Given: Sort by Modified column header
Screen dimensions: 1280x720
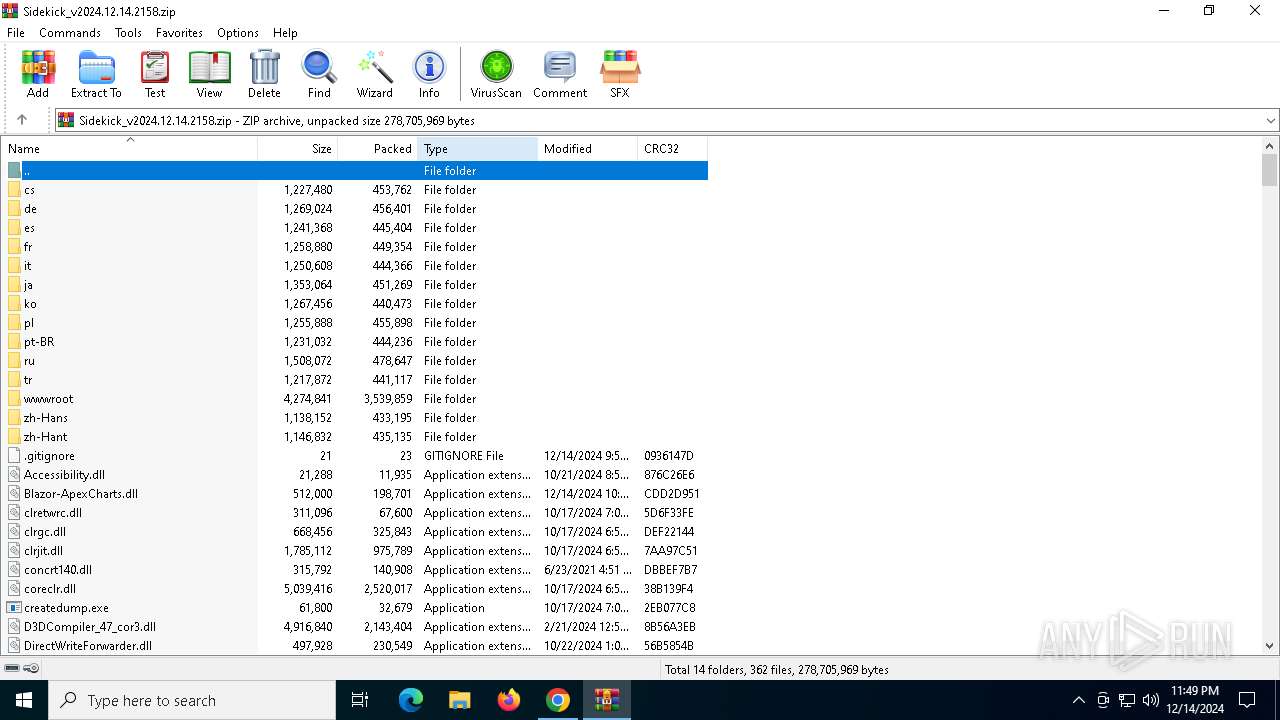Looking at the screenshot, I should click(587, 149).
